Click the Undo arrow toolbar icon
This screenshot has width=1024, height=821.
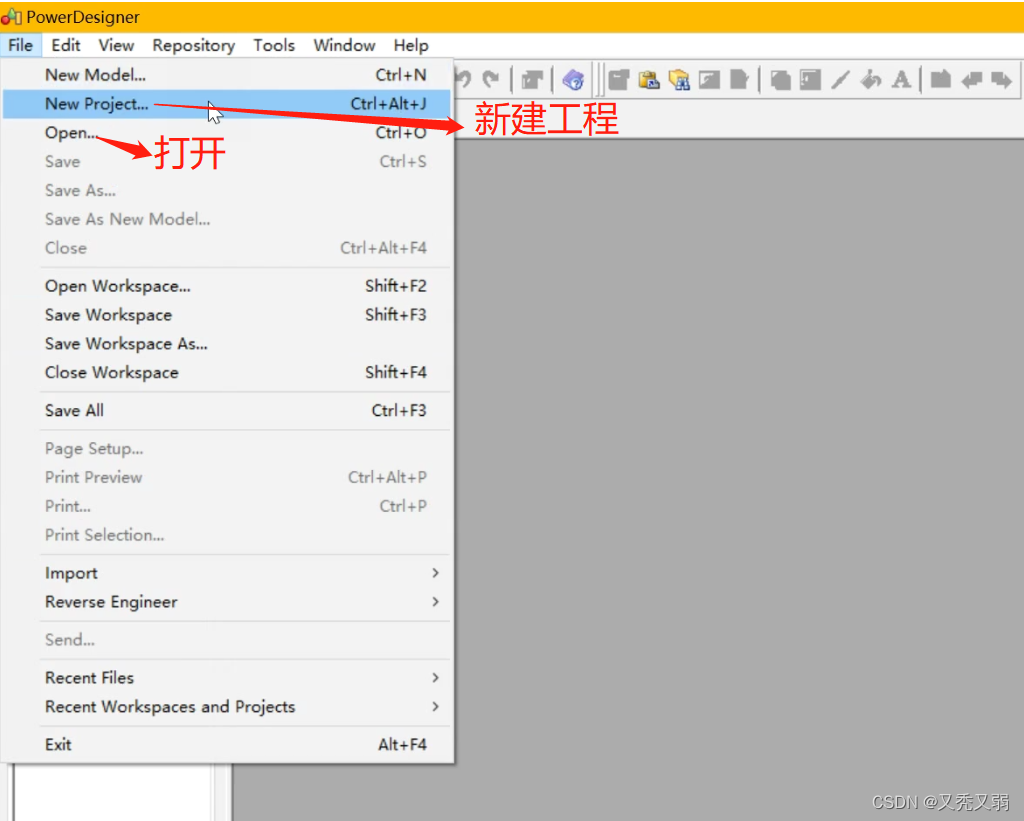click(x=463, y=80)
